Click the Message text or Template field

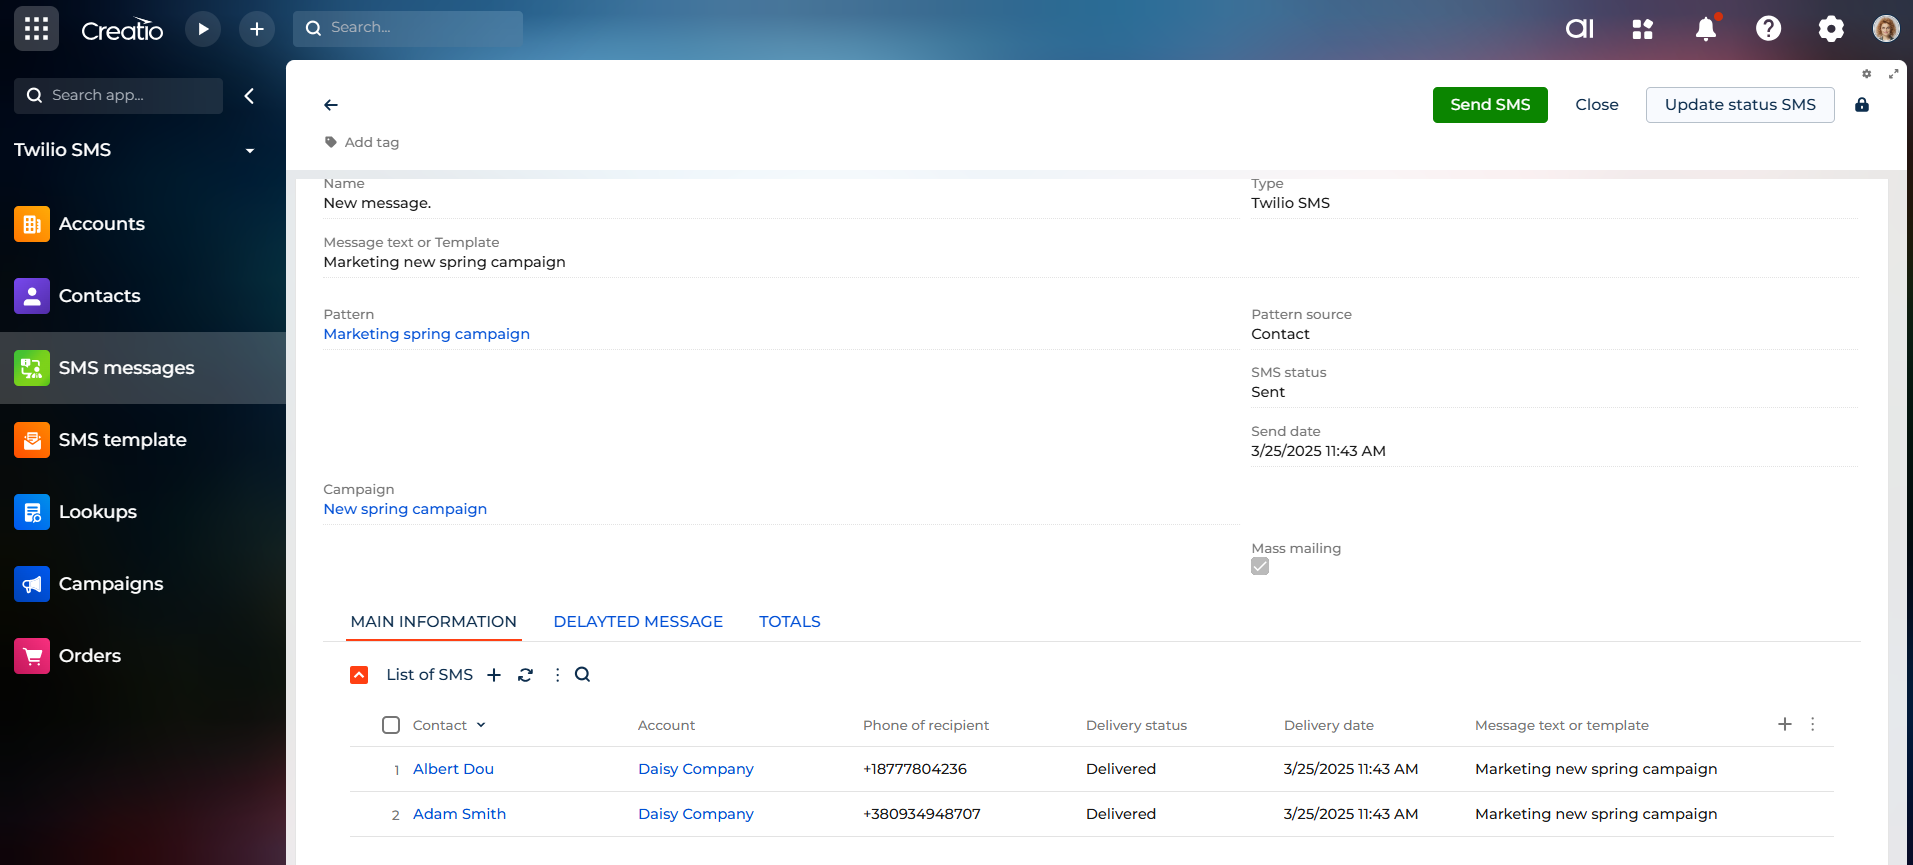[x=1090, y=262]
